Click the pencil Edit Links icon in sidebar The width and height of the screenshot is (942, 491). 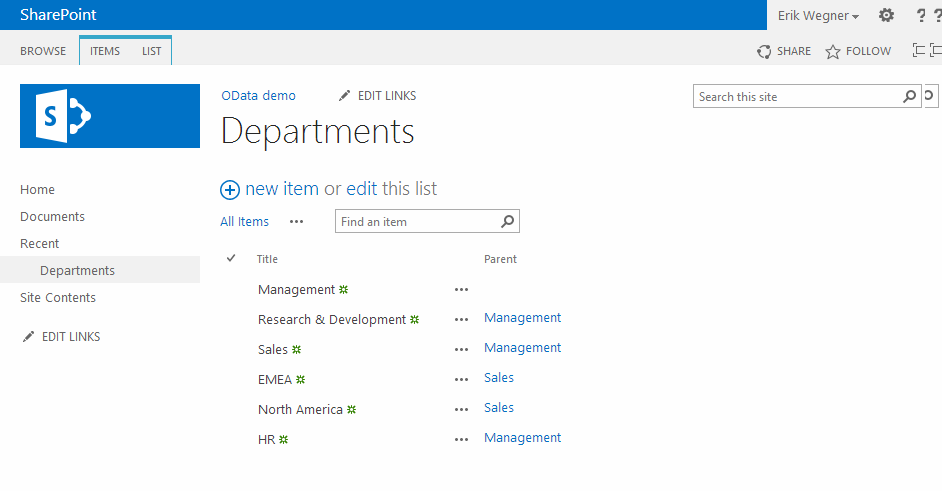[29, 337]
